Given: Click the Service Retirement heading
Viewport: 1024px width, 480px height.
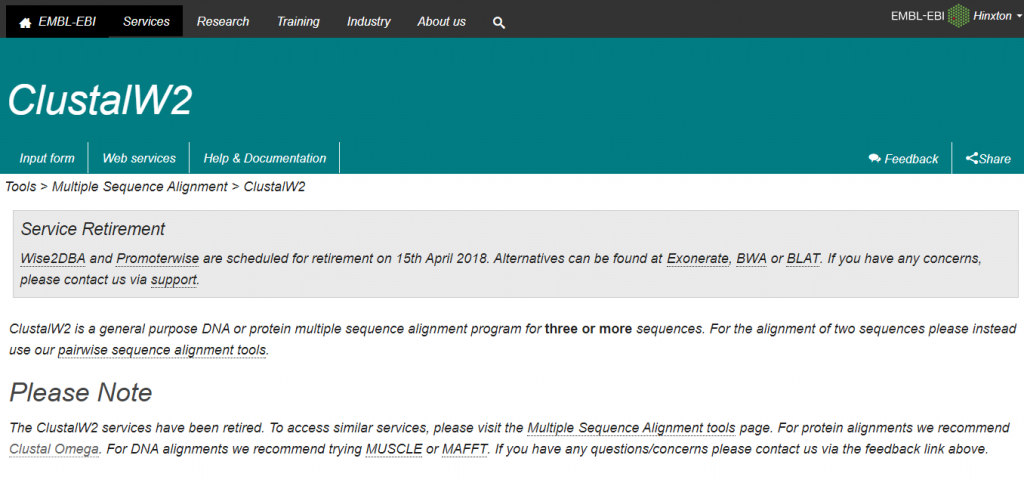Looking at the screenshot, I should coord(93,229).
